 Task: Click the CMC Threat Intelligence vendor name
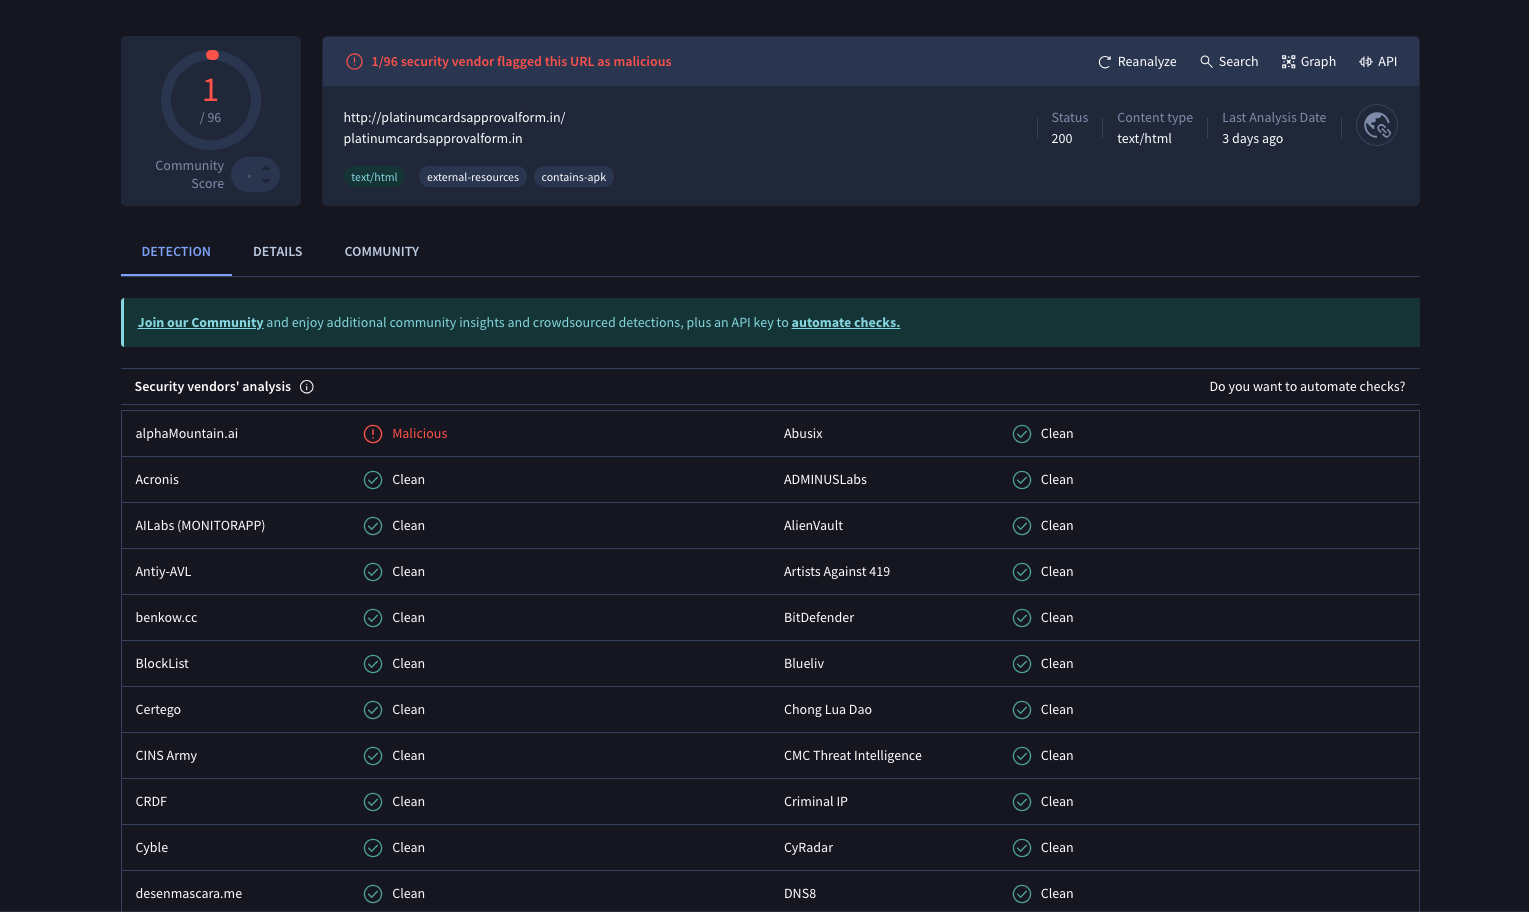[x=853, y=756]
